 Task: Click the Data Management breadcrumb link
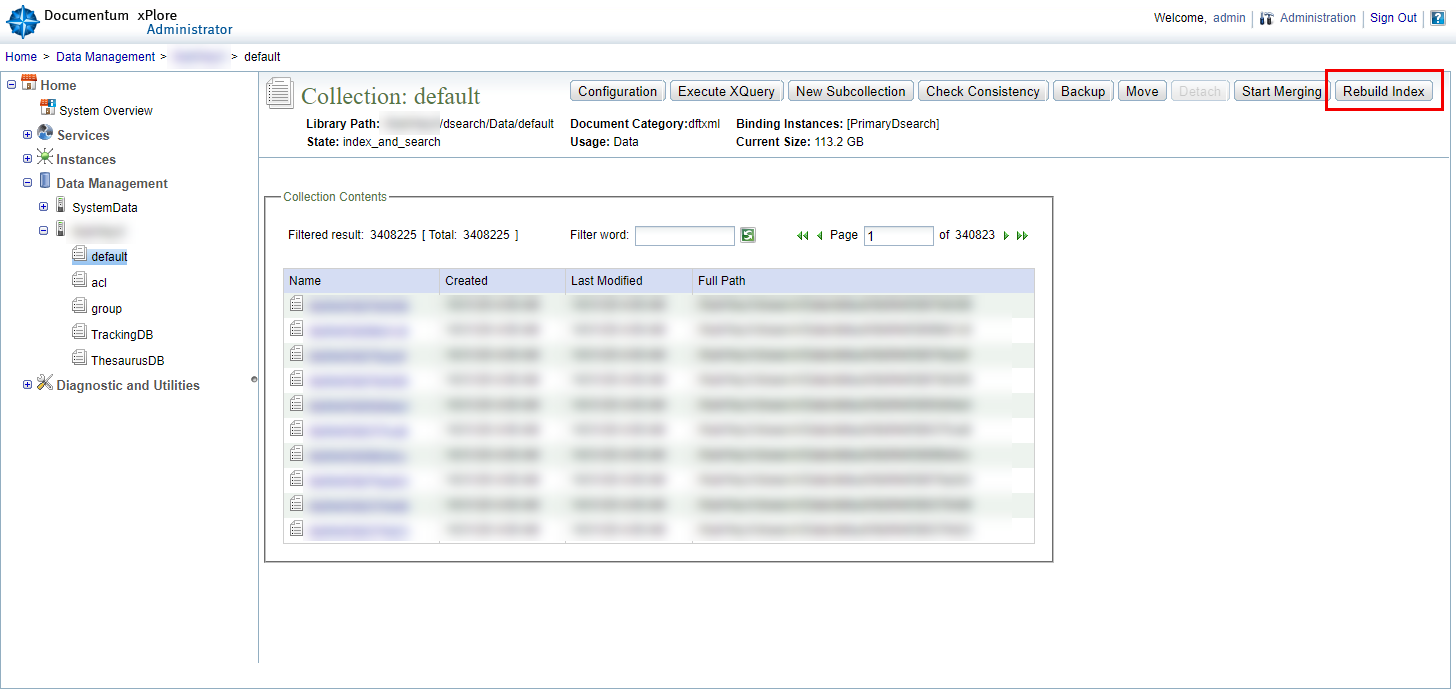(106, 57)
